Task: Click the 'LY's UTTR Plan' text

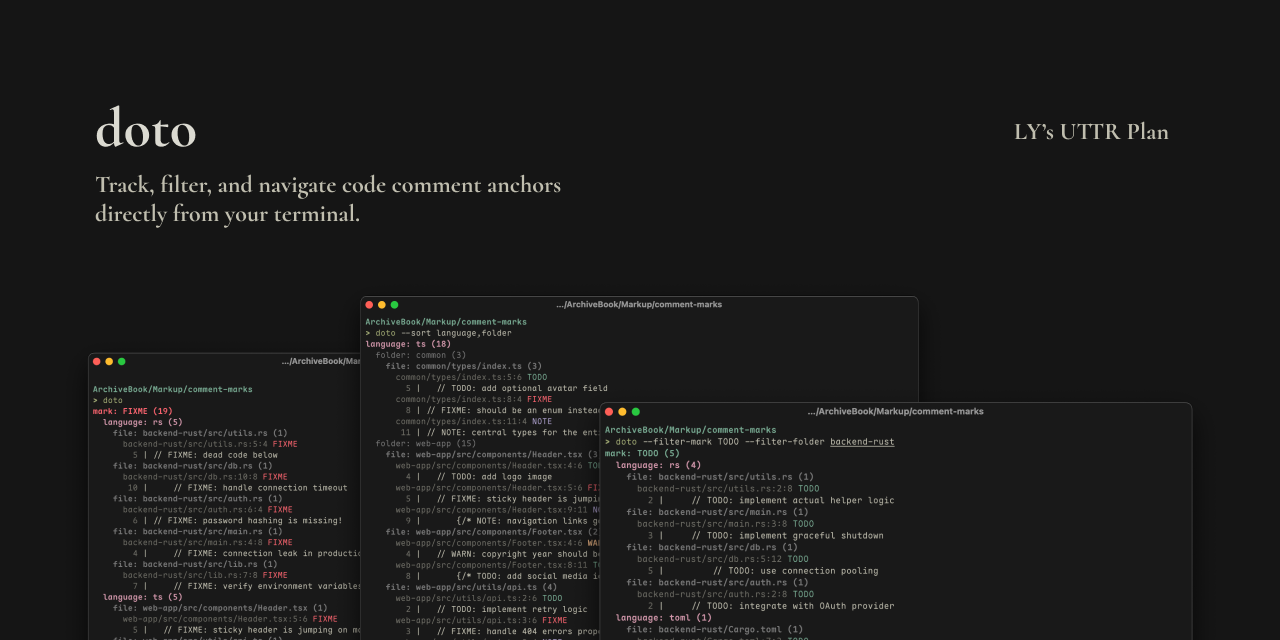Action: 1091,132
